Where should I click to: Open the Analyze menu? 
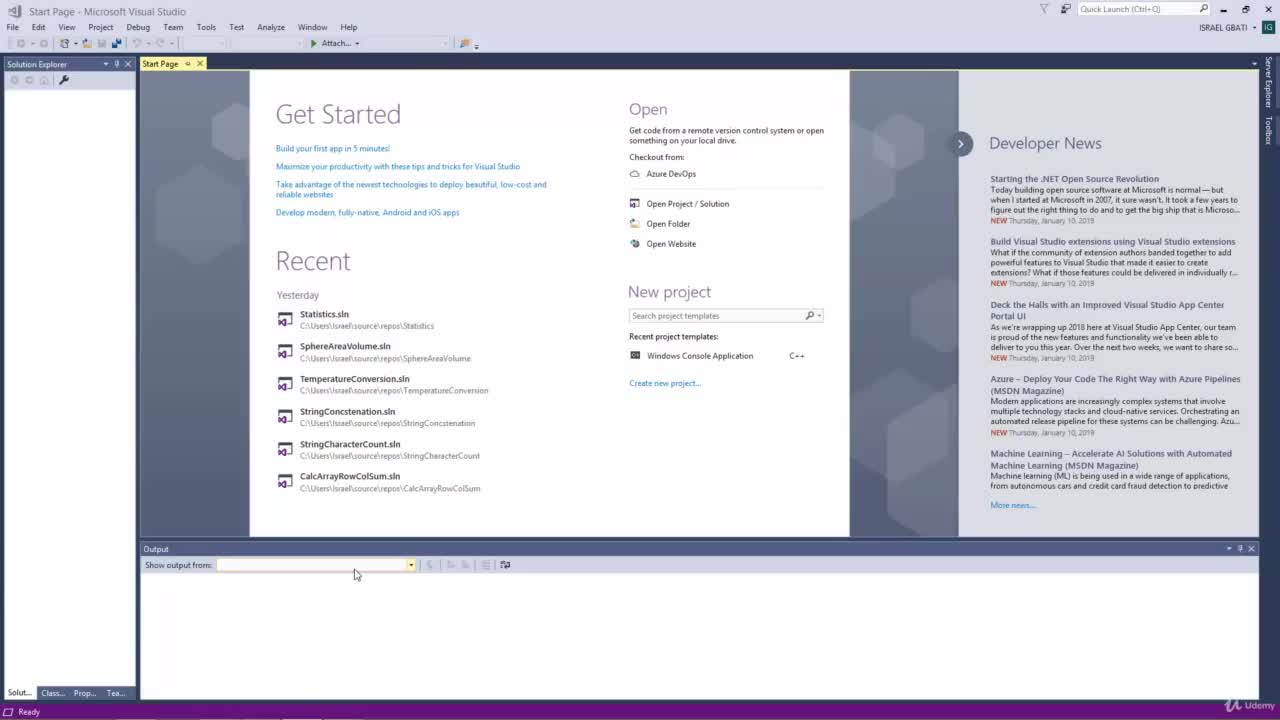pyautogui.click(x=271, y=27)
